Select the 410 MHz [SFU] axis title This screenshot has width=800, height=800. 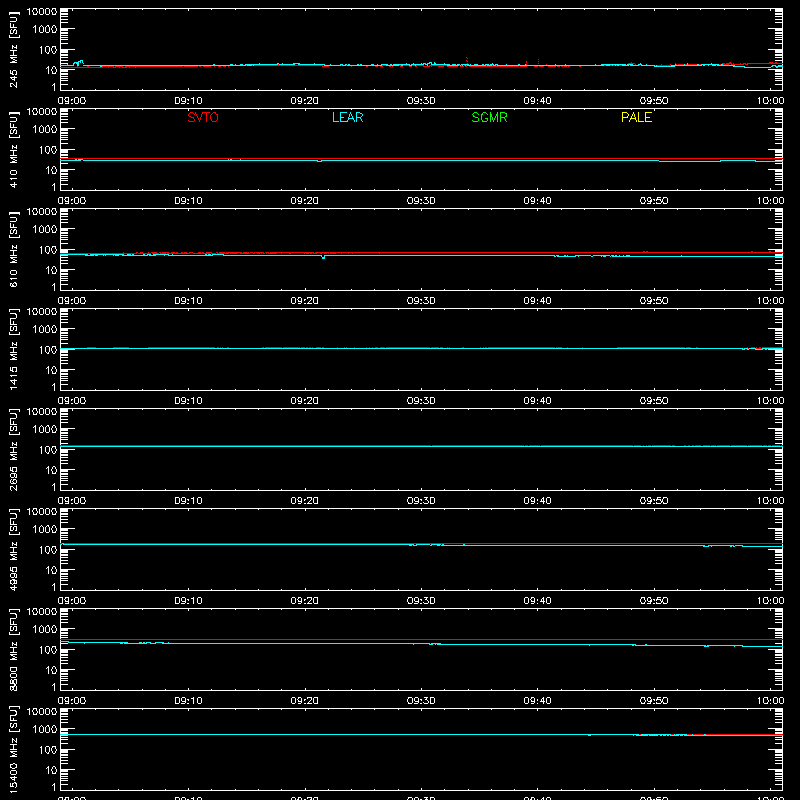14,149
